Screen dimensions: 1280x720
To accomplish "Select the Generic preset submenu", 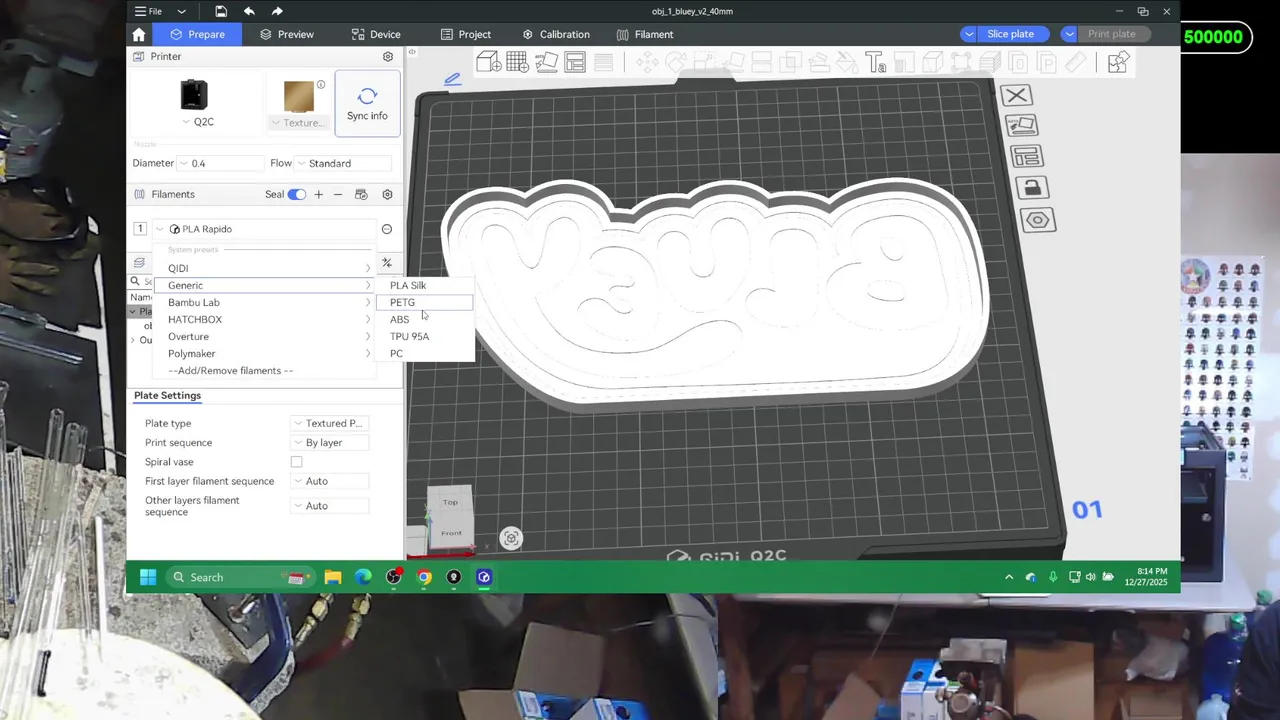I will coord(265,285).
